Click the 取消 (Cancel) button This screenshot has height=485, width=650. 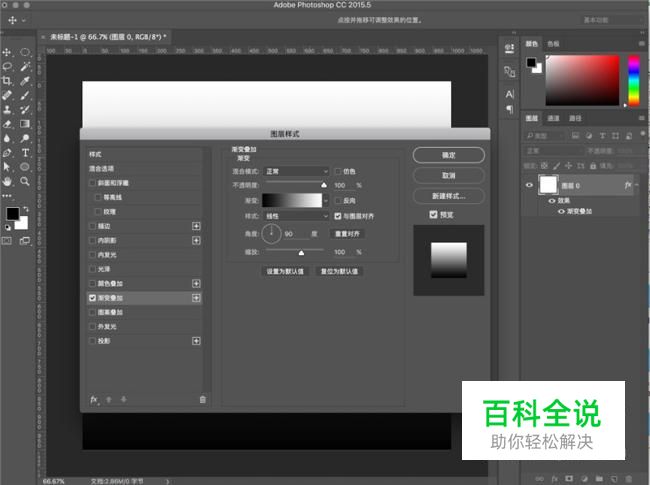pyautogui.click(x=449, y=175)
